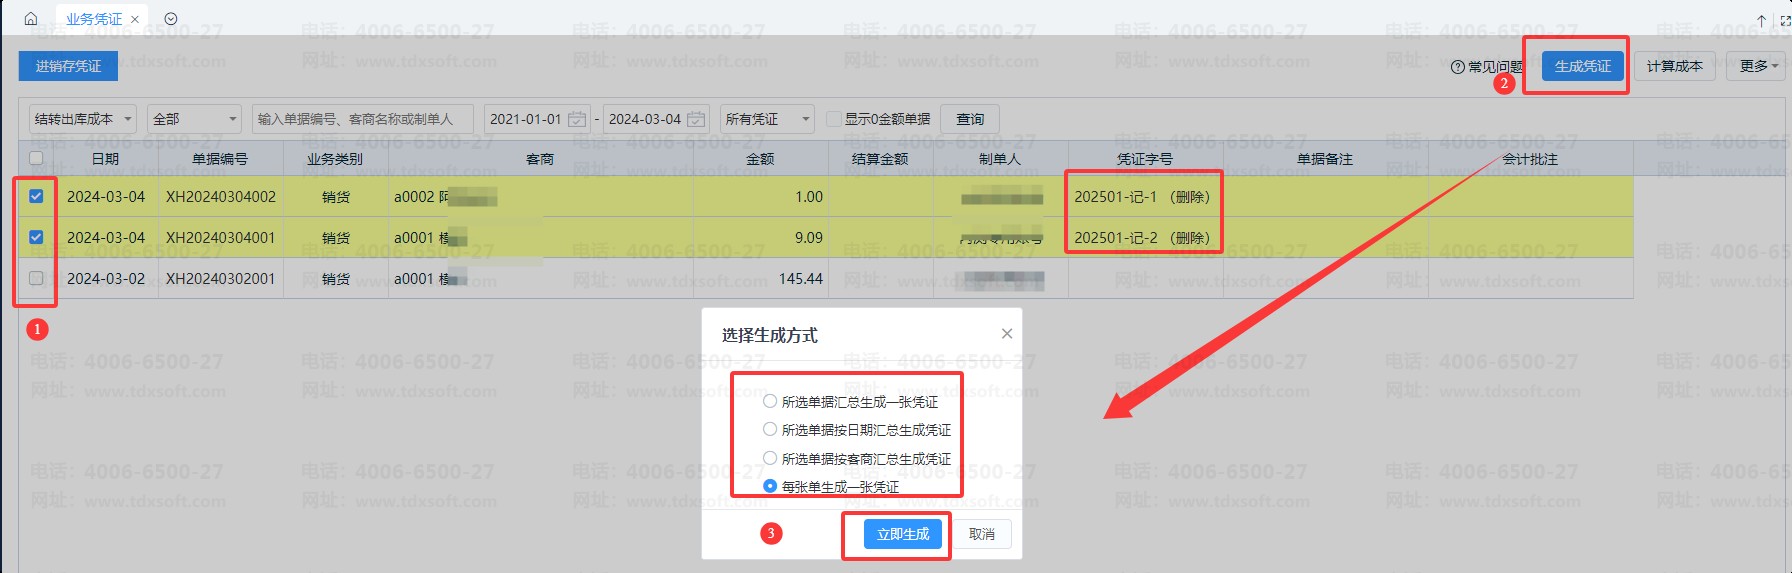Delete voucher 202501-记-2 via 删除

tap(1190, 238)
